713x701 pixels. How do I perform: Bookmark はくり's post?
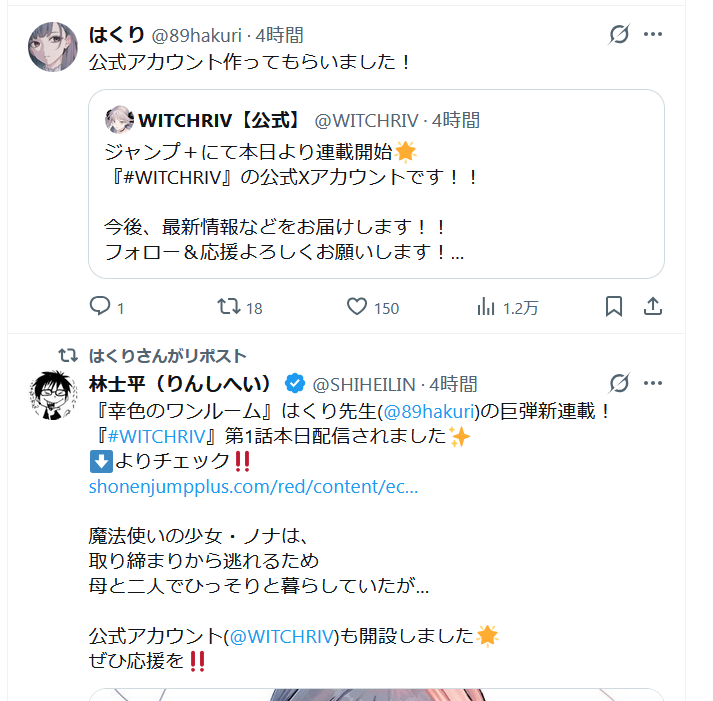click(x=614, y=306)
